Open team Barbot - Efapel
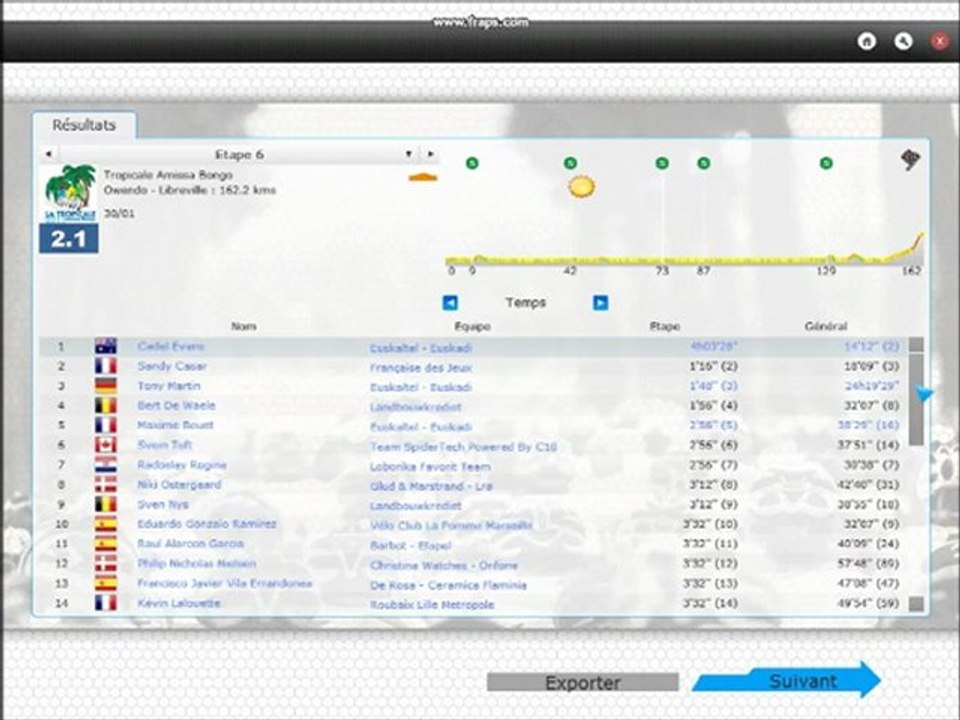The image size is (960, 720). pyautogui.click(x=411, y=545)
